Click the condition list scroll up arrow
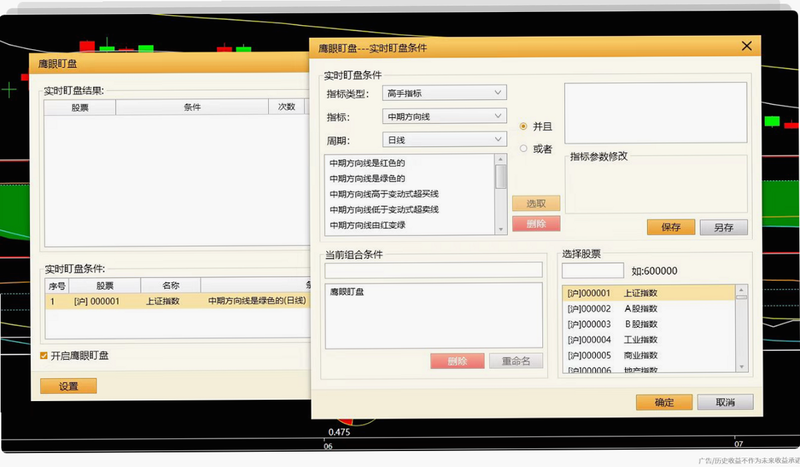 click(501, 159)
